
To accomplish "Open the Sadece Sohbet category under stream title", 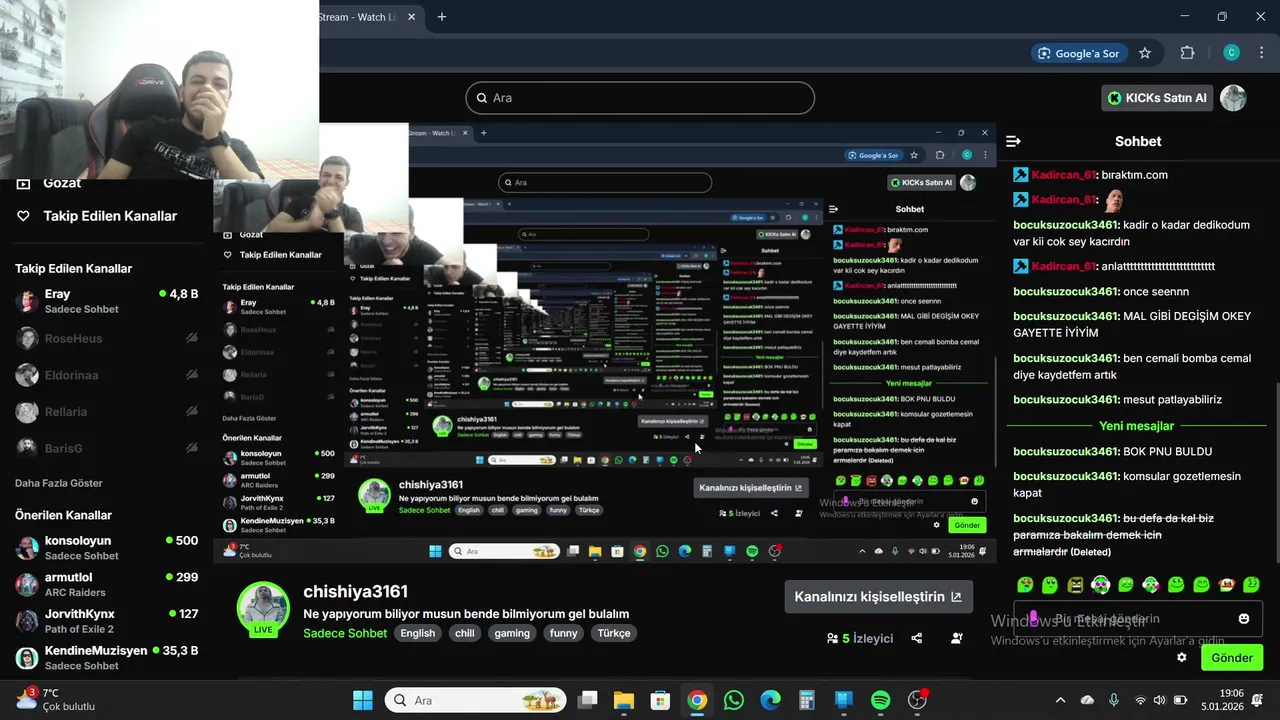I will click(x=345, y=633).
